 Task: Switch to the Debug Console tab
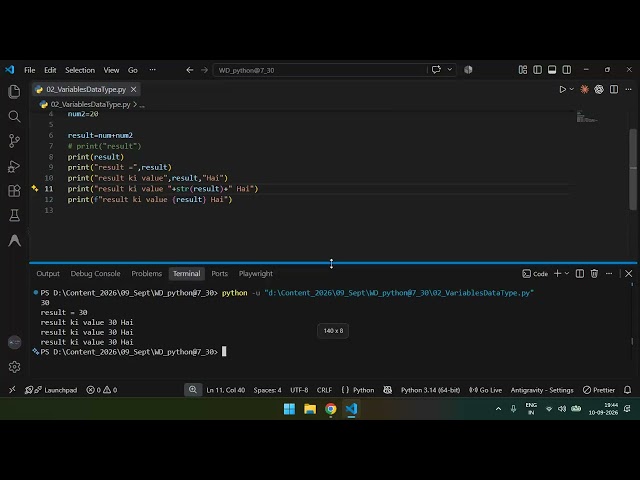pos(95,273)
